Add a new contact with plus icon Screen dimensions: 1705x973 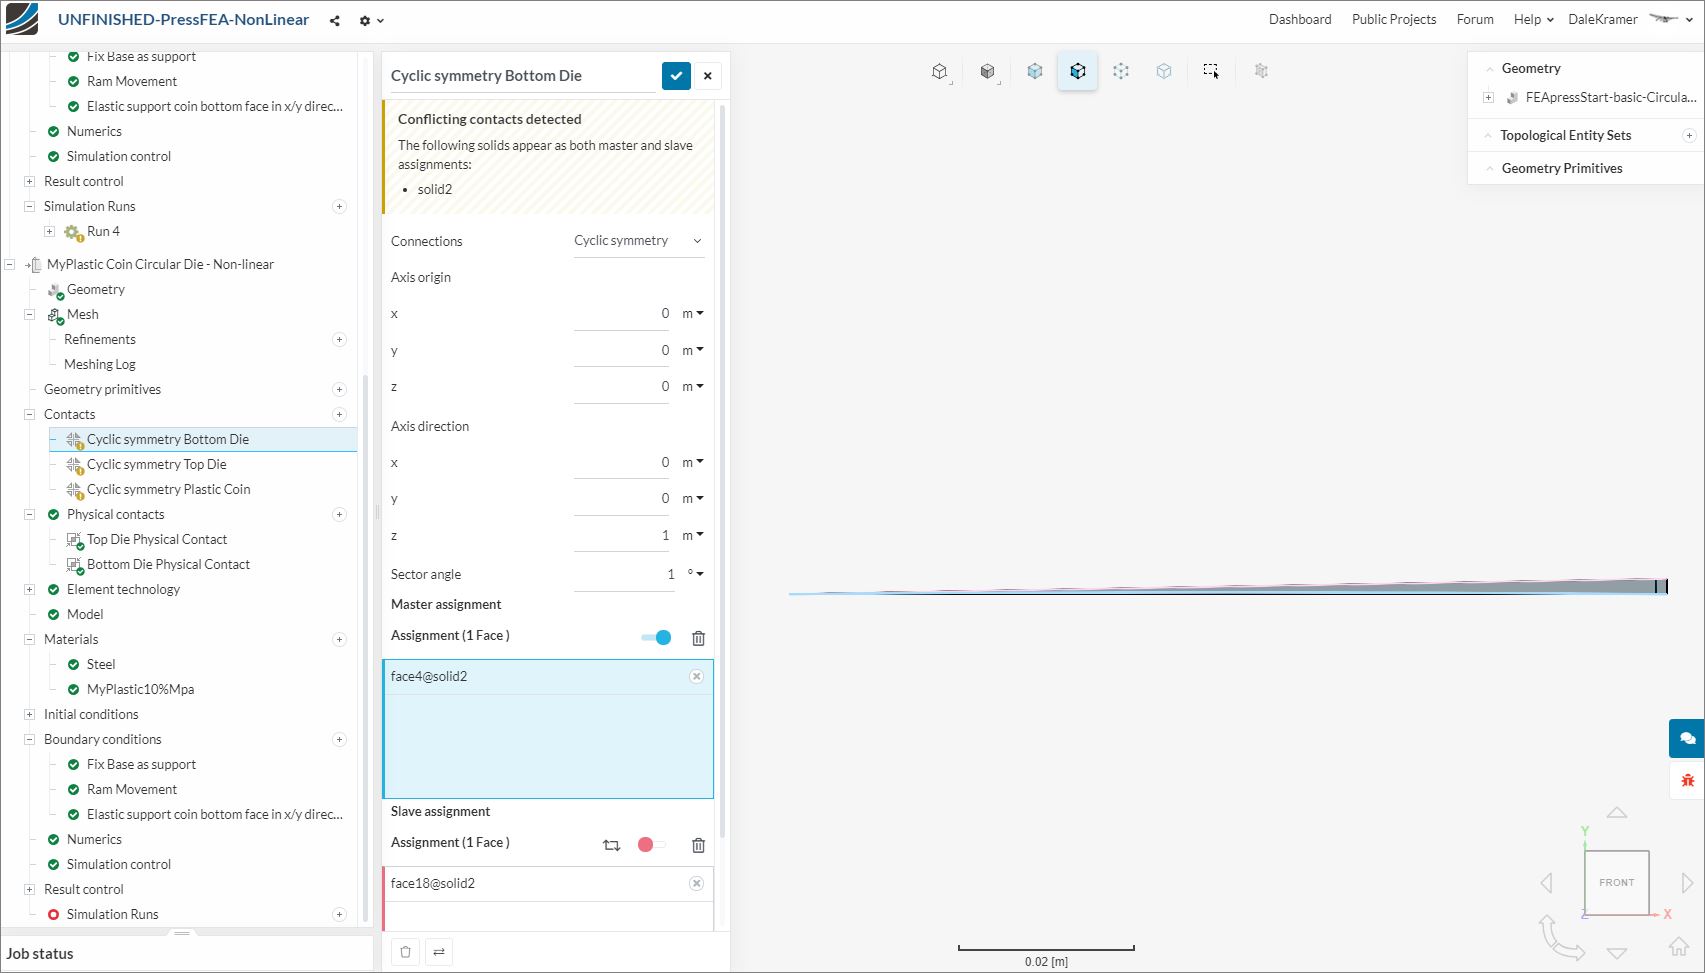[x=340, y=415]
